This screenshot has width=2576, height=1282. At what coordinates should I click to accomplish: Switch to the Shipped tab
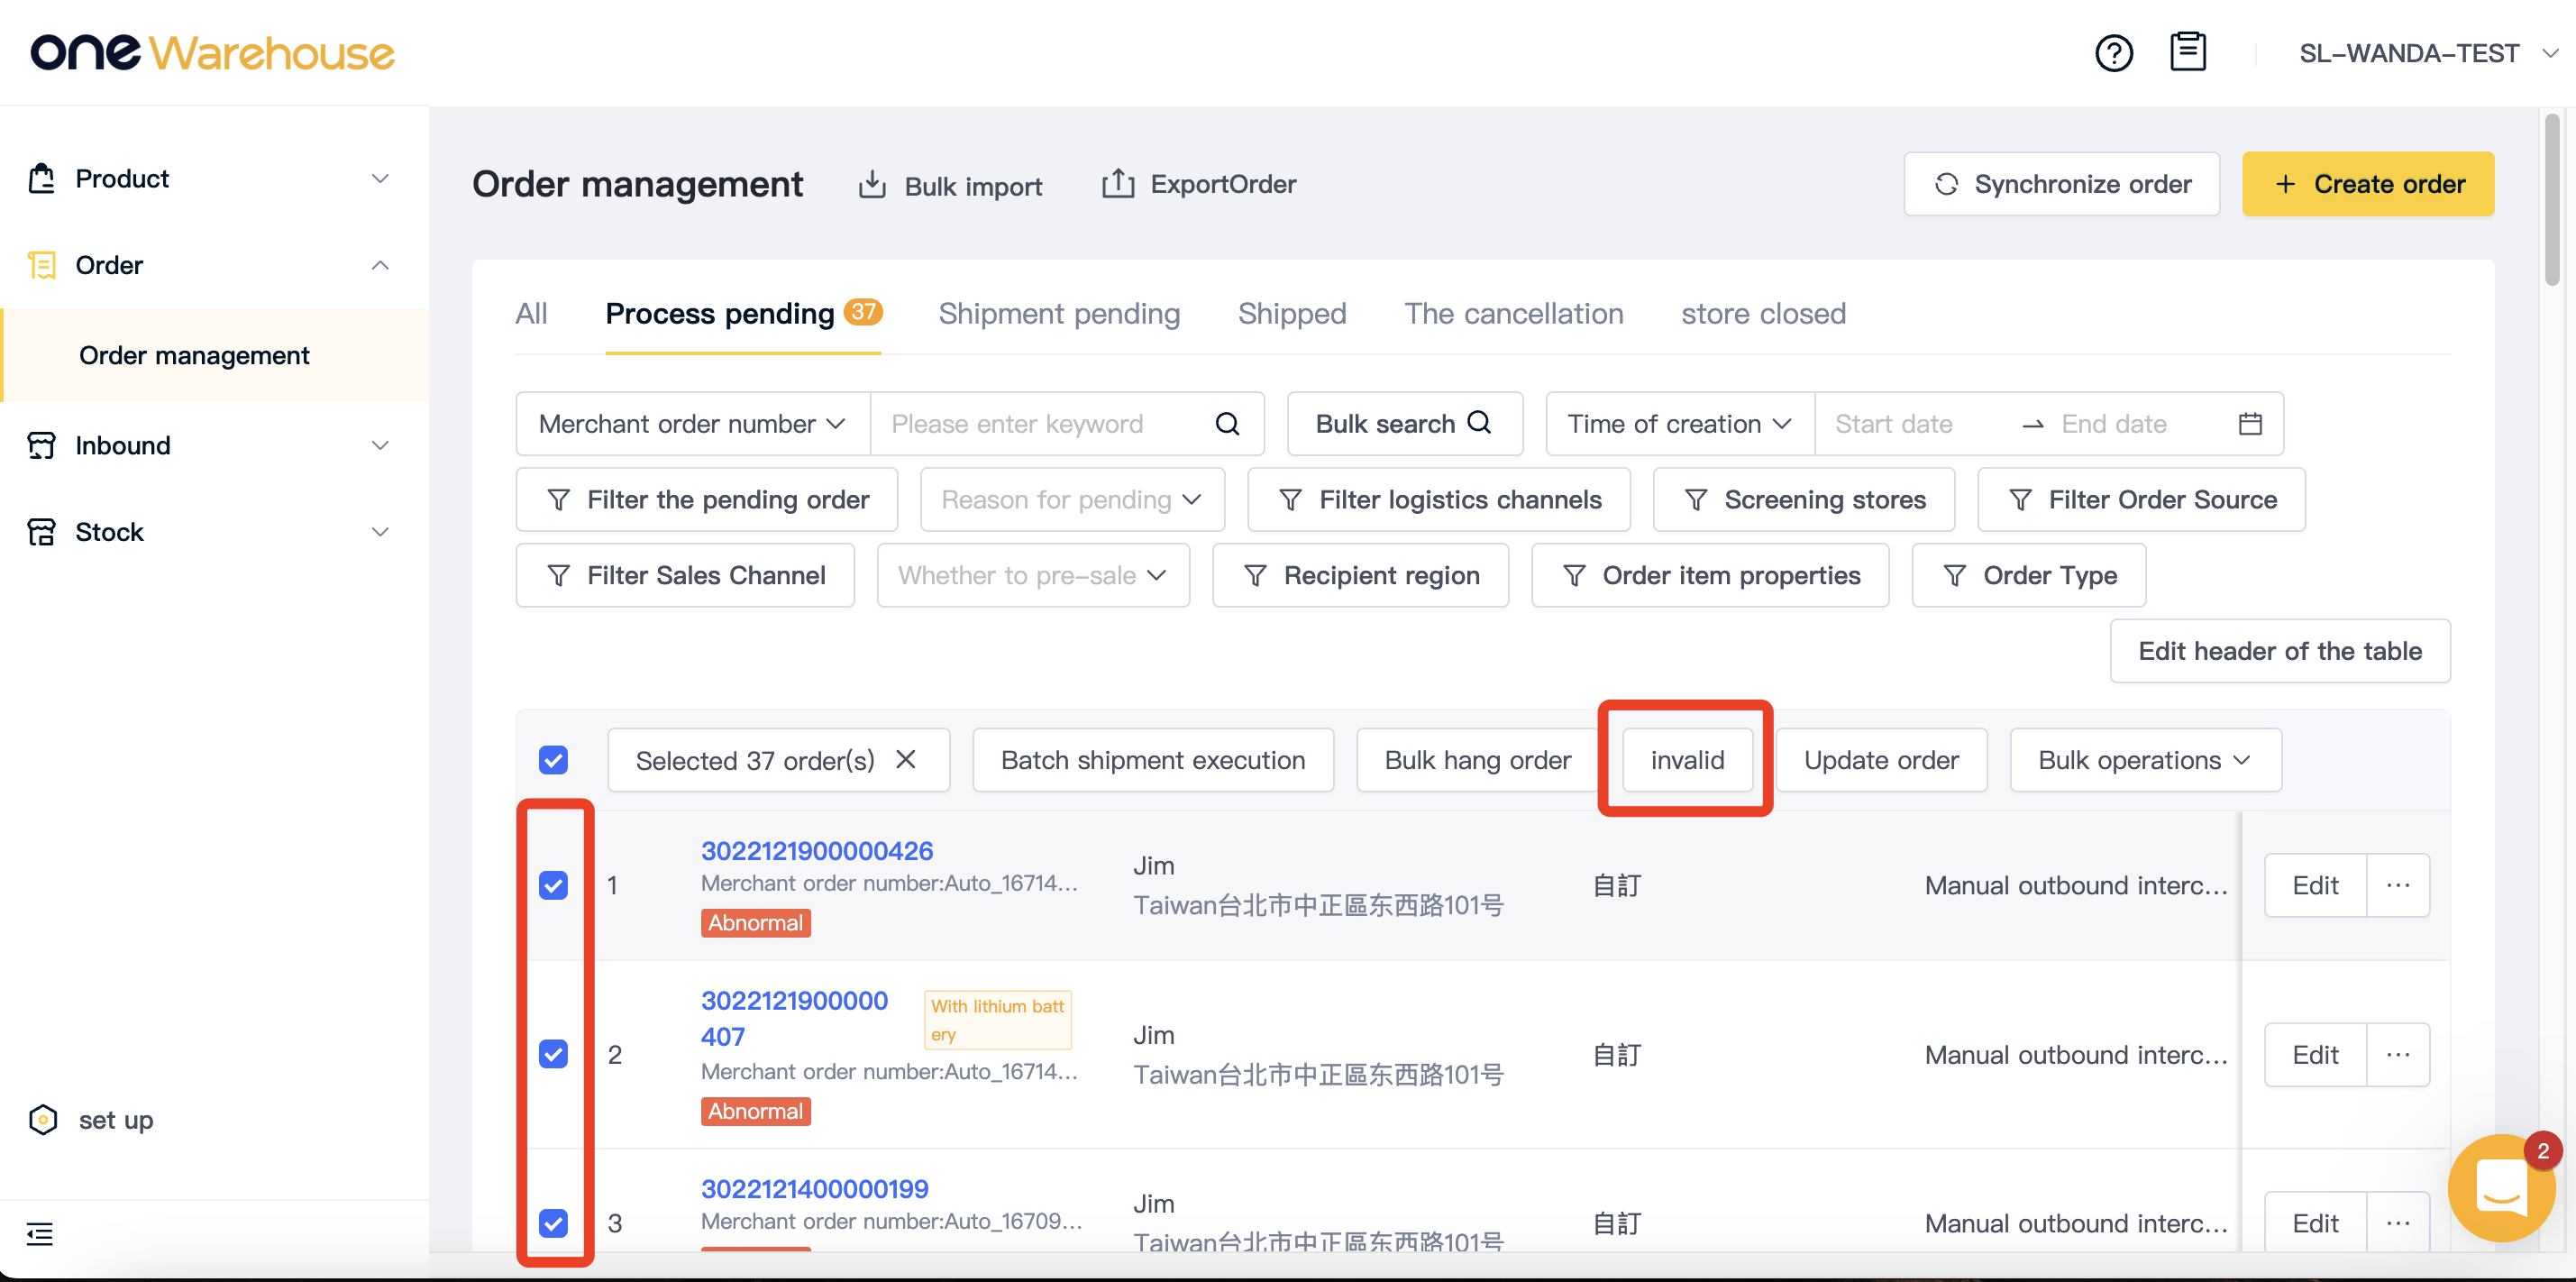point(1292,314)
